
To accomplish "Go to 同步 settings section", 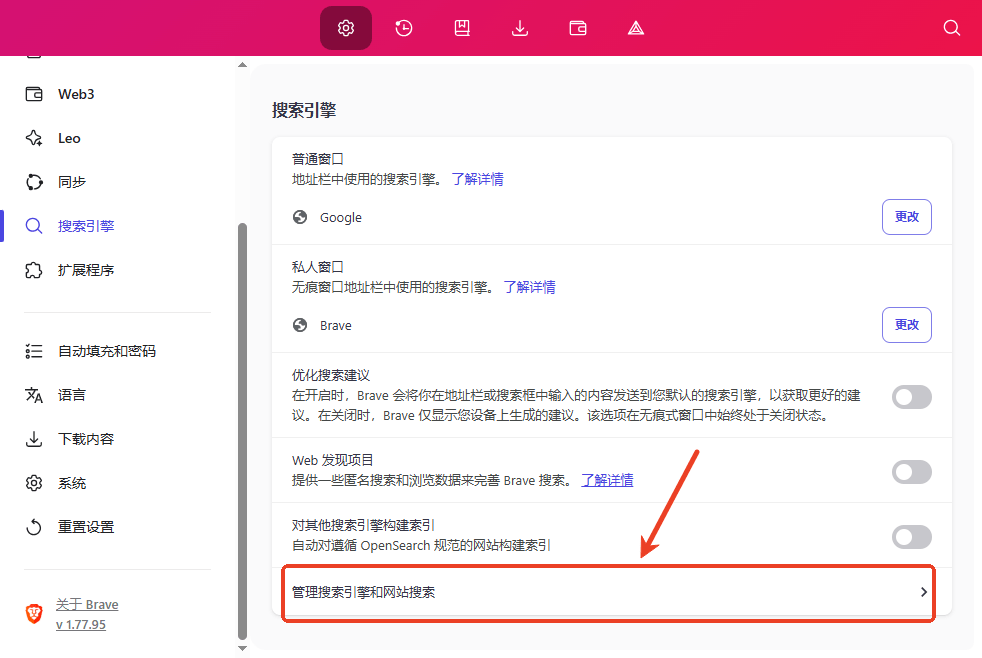I will [71, 182].
